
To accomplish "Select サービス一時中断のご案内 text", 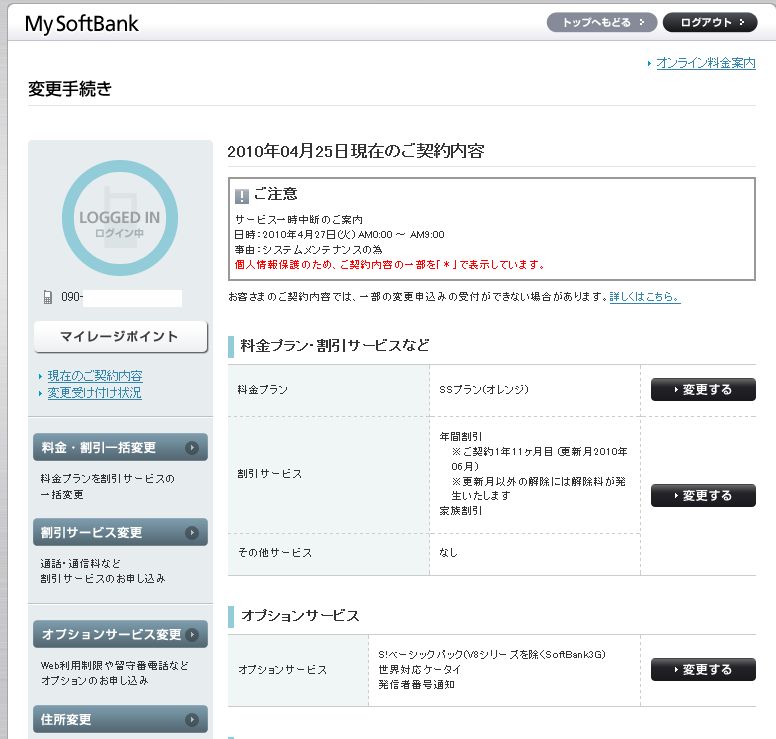I will pos(298,219).
